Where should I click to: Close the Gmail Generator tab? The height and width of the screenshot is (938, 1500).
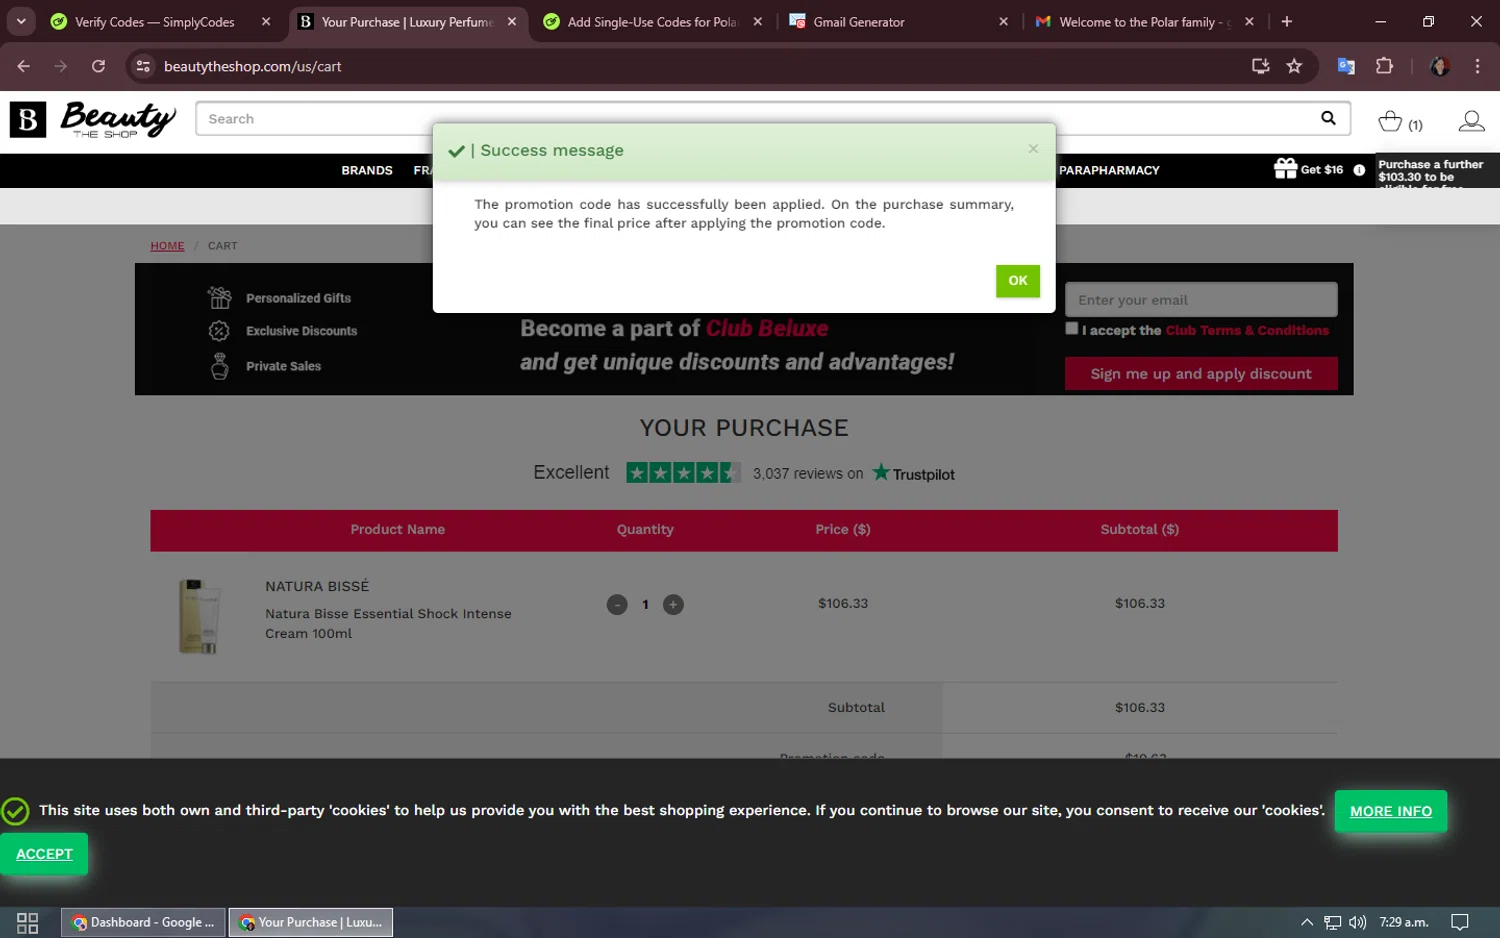click(x=1003, y=22)
